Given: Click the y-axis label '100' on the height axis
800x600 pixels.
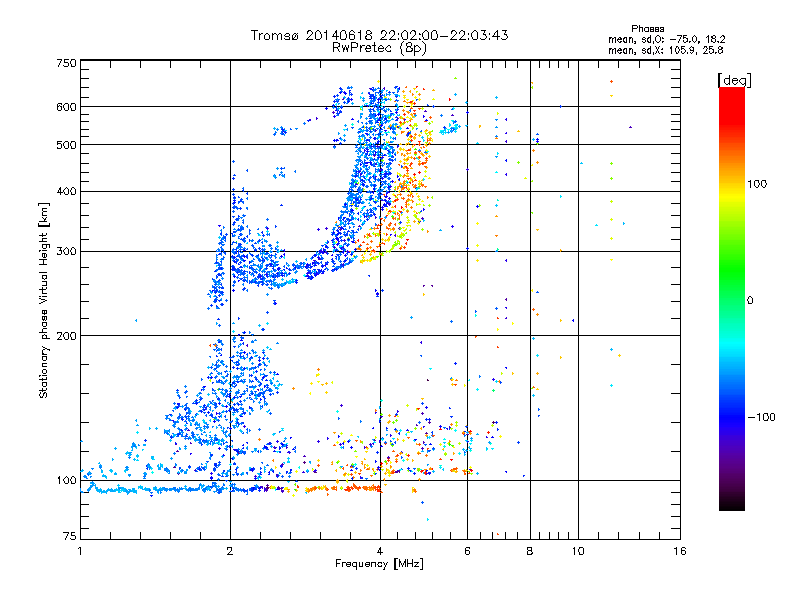Looking at the screenshot, I should point(66,481).
